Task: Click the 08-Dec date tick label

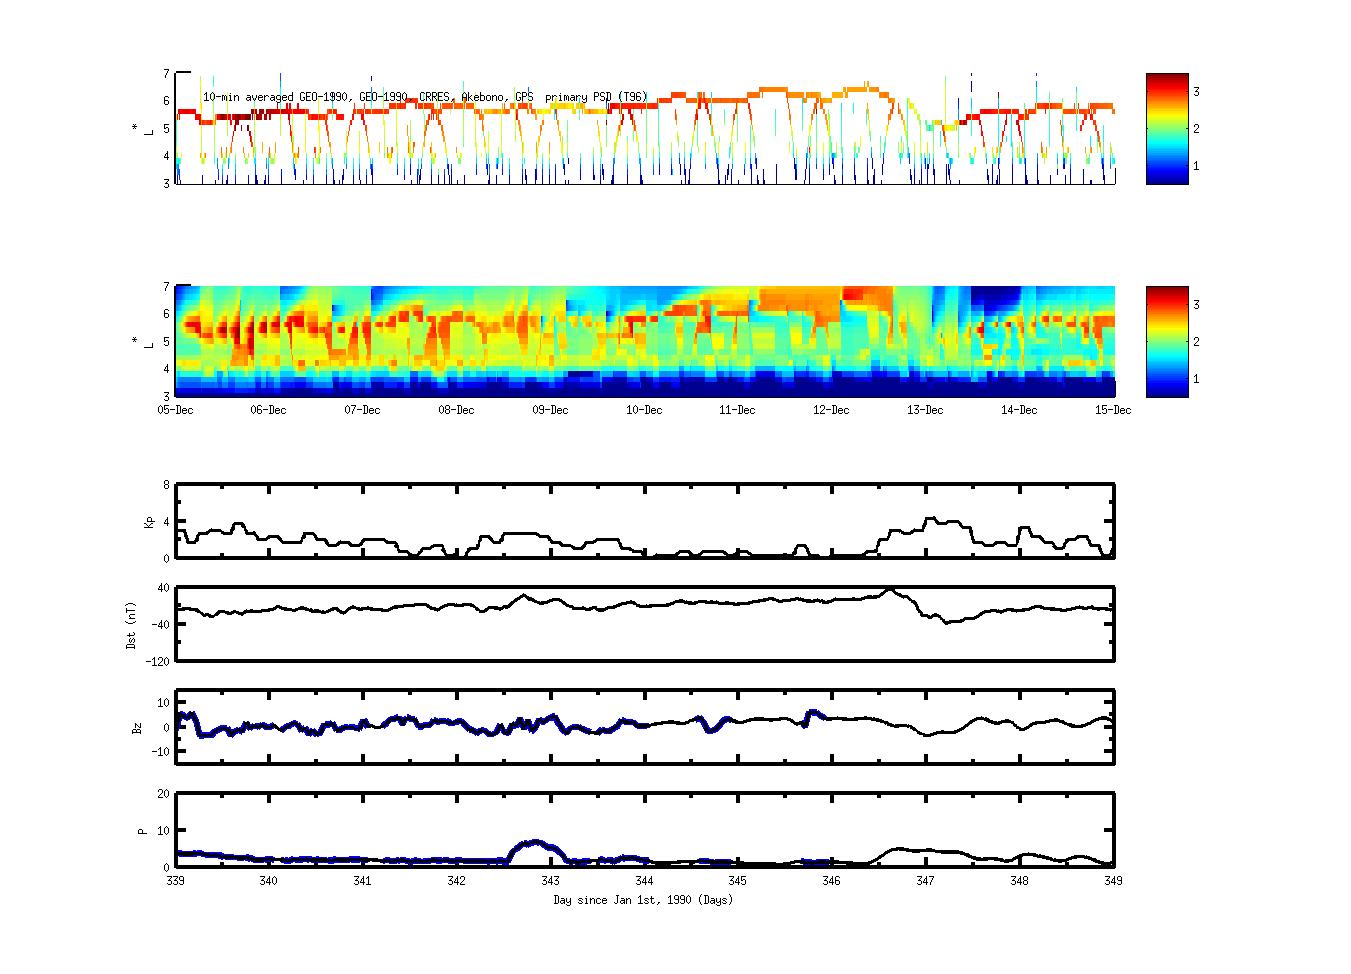Action: [456, 410]
